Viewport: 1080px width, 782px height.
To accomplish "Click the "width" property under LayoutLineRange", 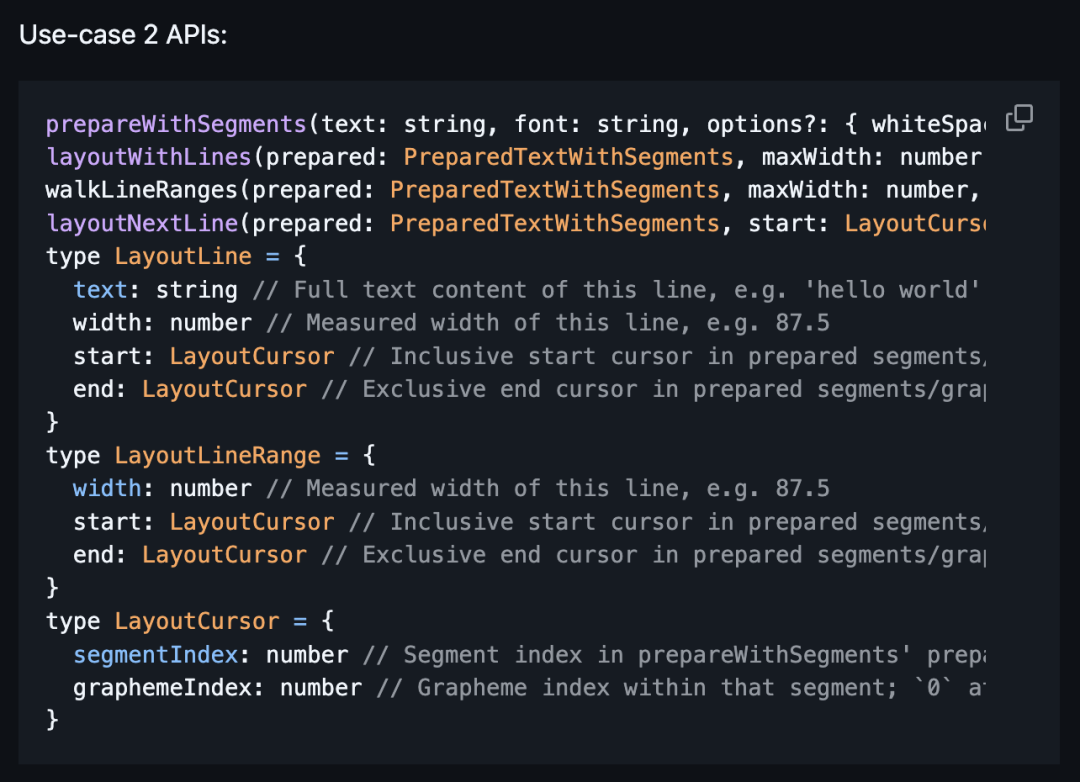I will (107, 489).
